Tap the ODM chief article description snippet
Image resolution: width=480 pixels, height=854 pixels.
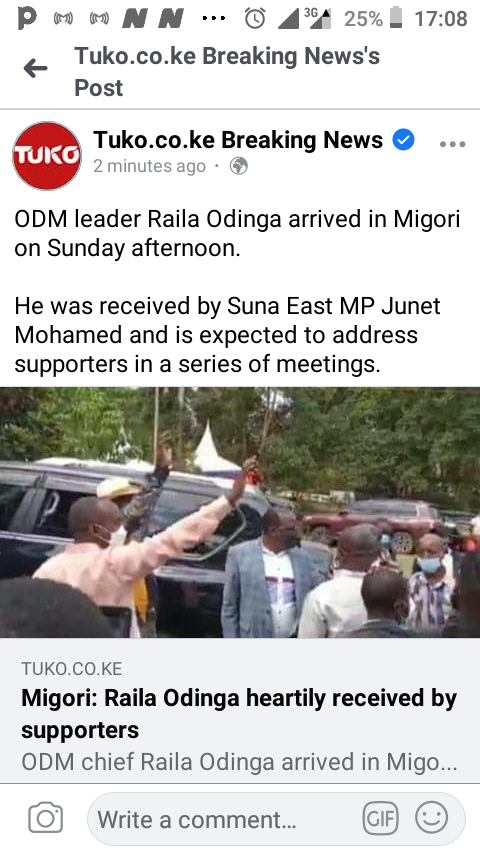[239, 762]
